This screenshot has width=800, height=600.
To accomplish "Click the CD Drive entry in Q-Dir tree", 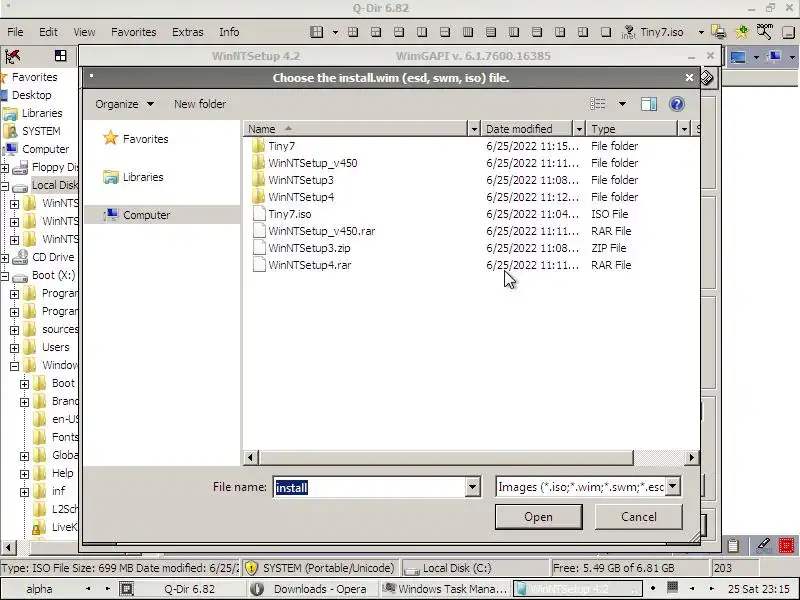I will coord(43,257).
